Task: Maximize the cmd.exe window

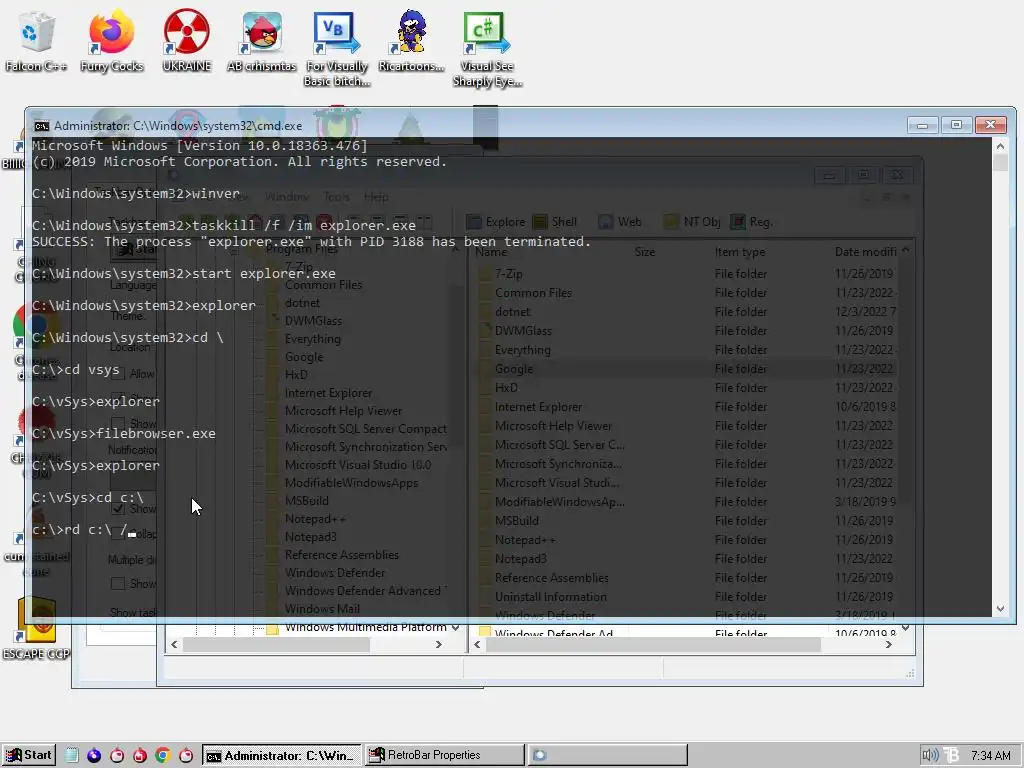Action: coord(956,125)
